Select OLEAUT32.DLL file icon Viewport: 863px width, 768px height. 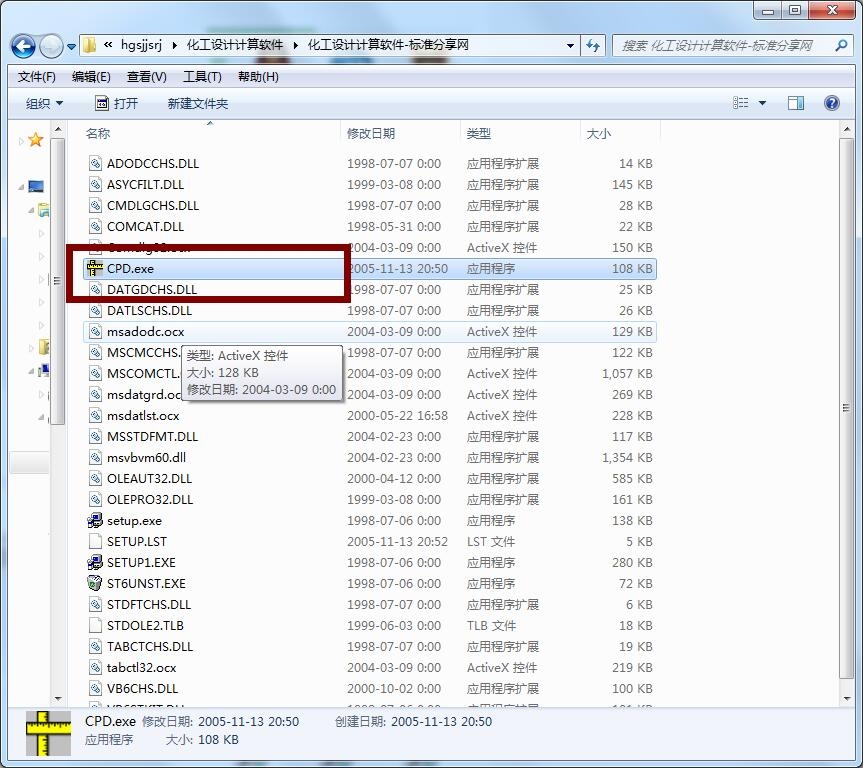(95, 478)
